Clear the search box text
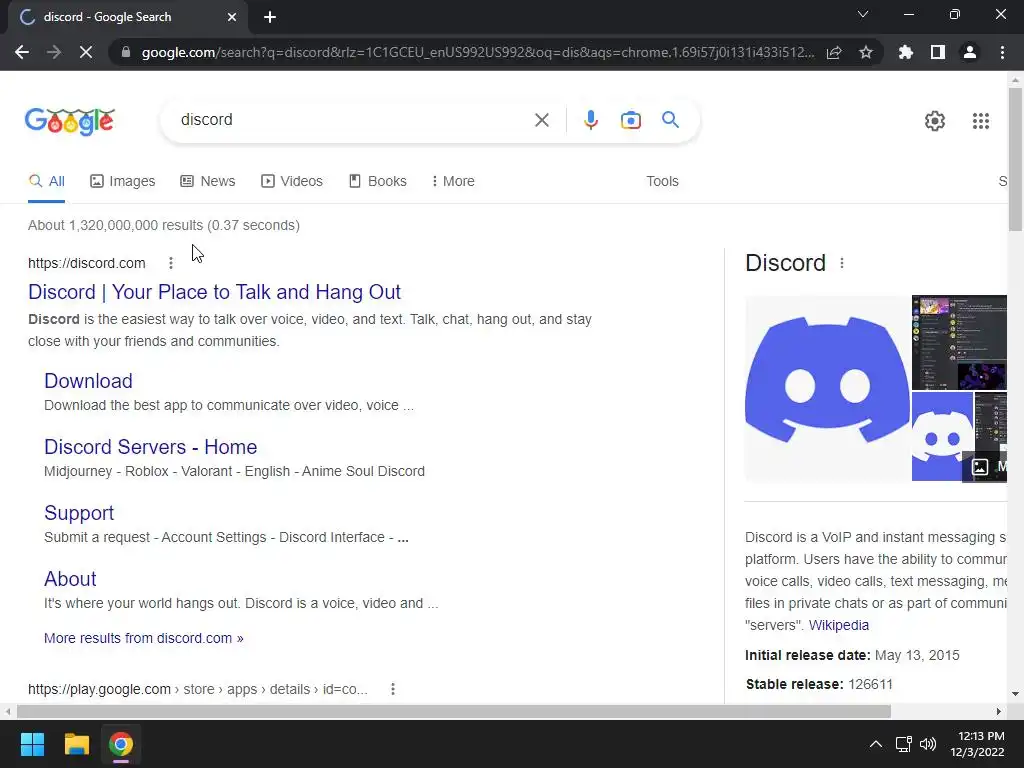This screenshot has width=1024, height=768. point(541,120)
